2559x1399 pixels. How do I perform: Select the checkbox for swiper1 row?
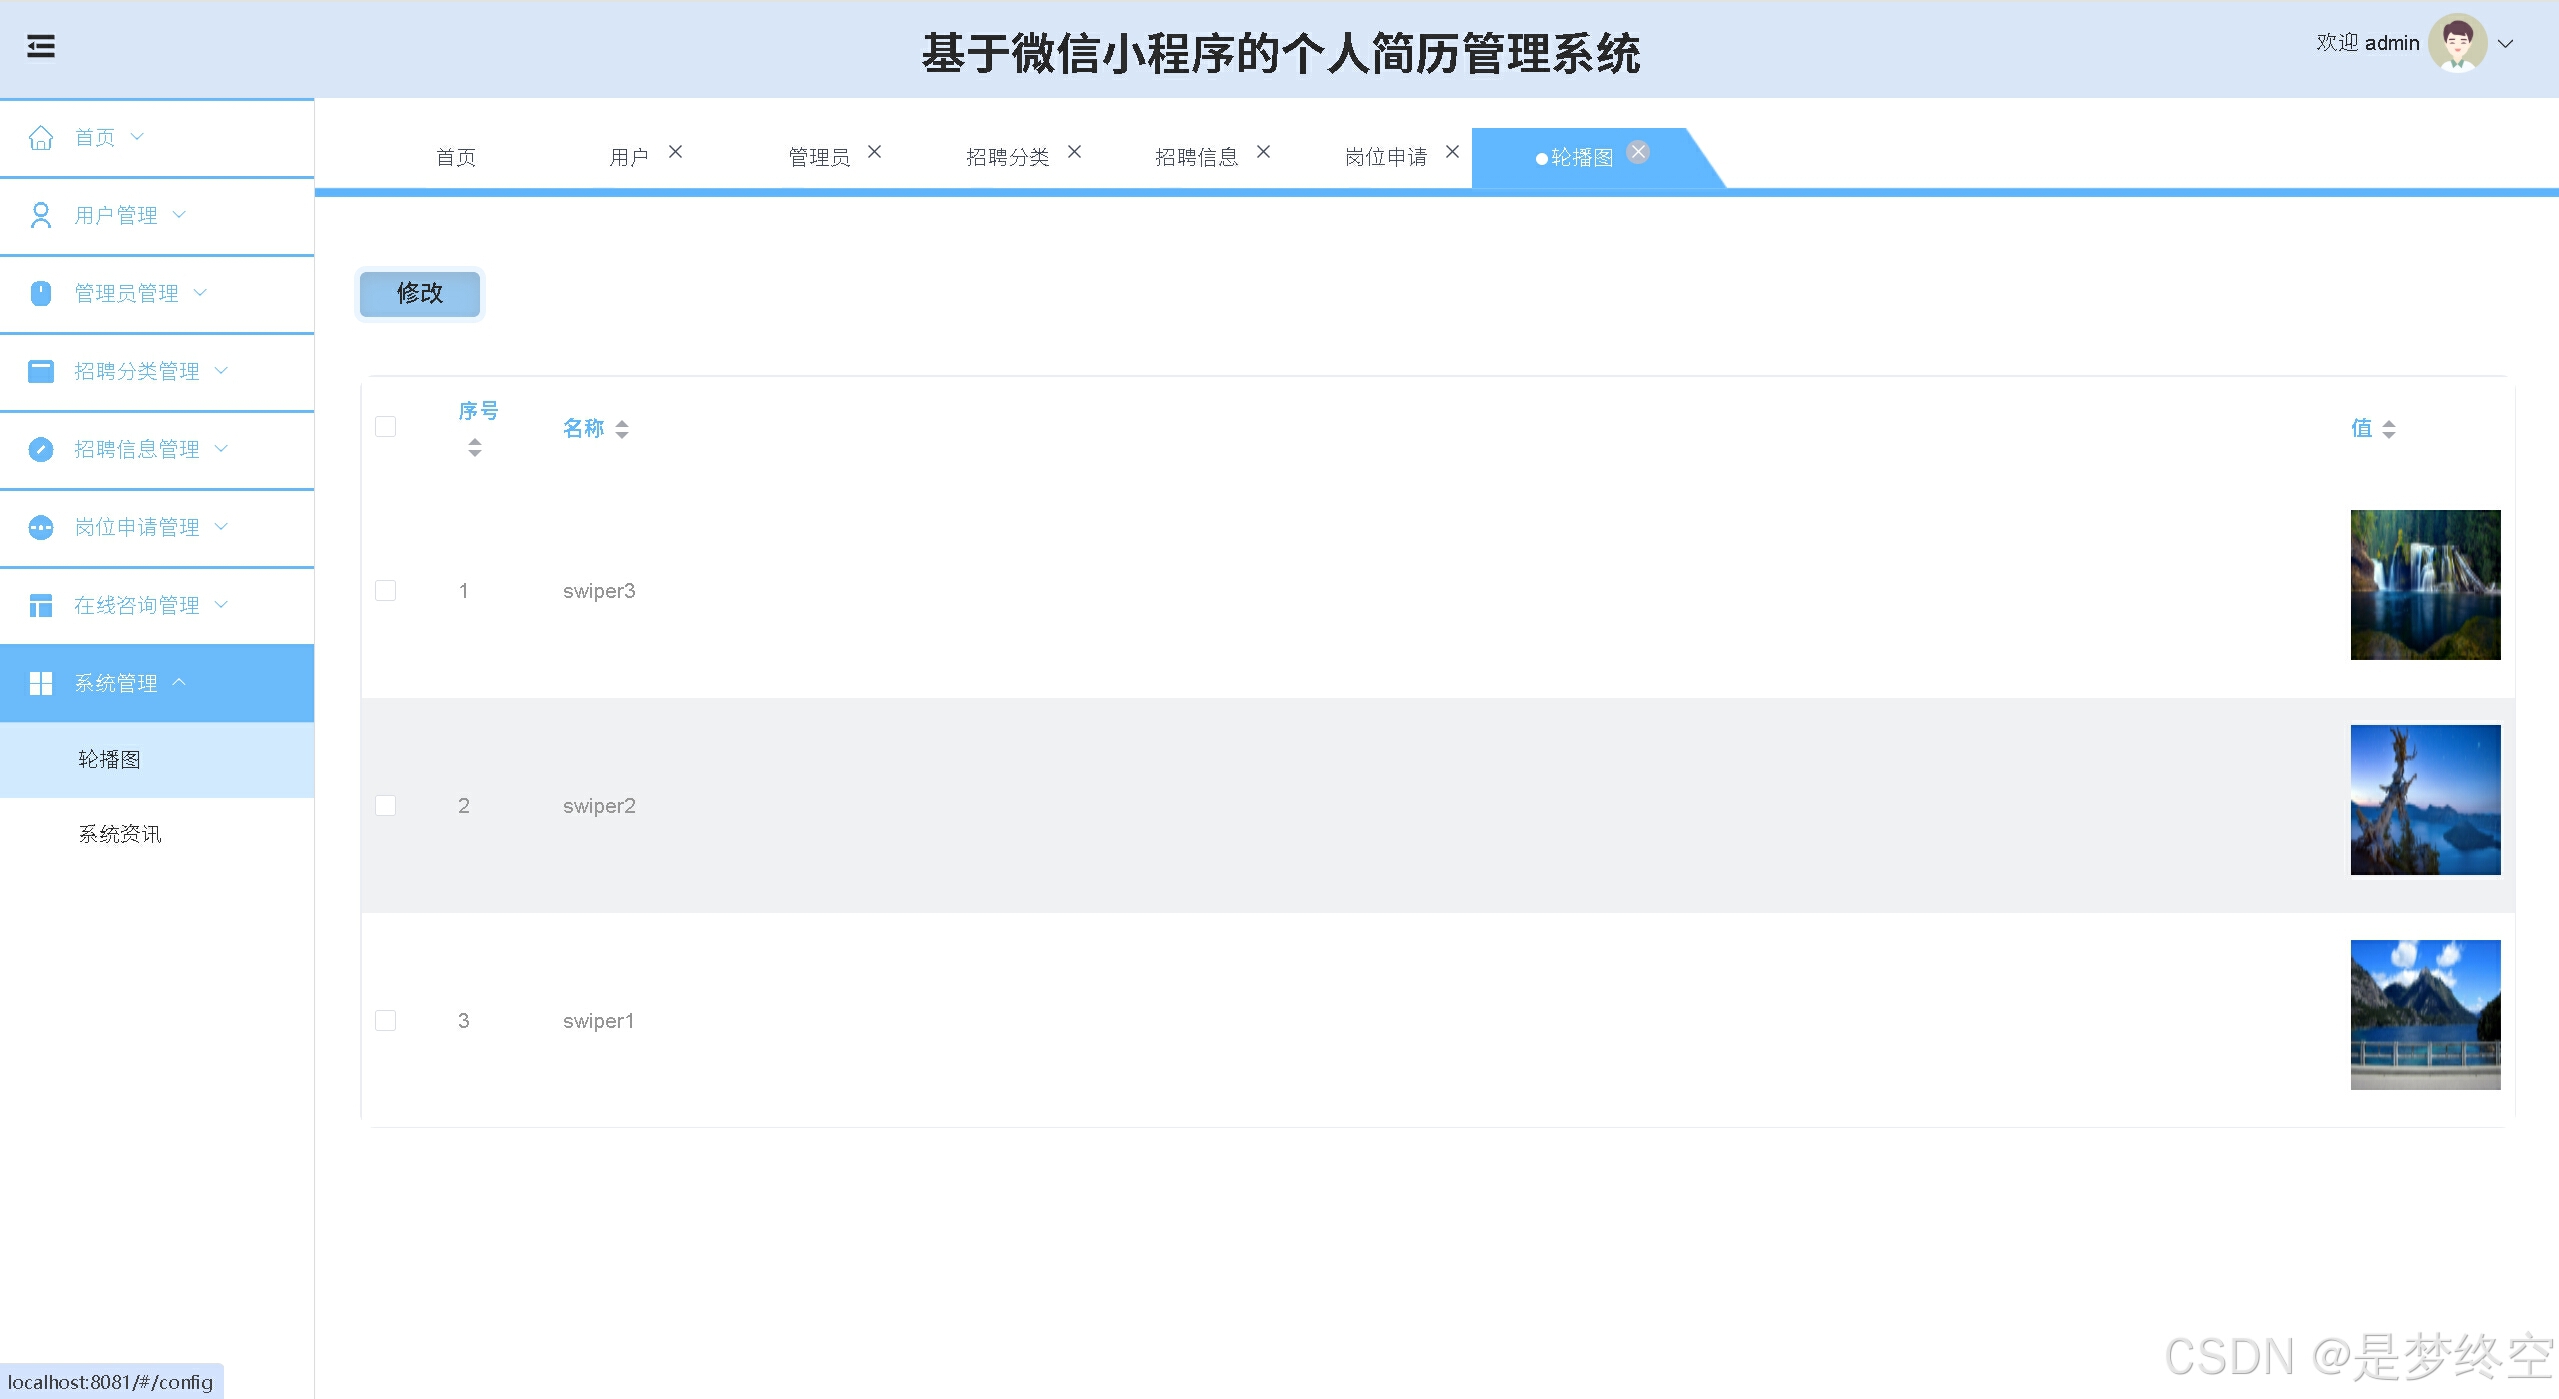tap(385, 1020)
